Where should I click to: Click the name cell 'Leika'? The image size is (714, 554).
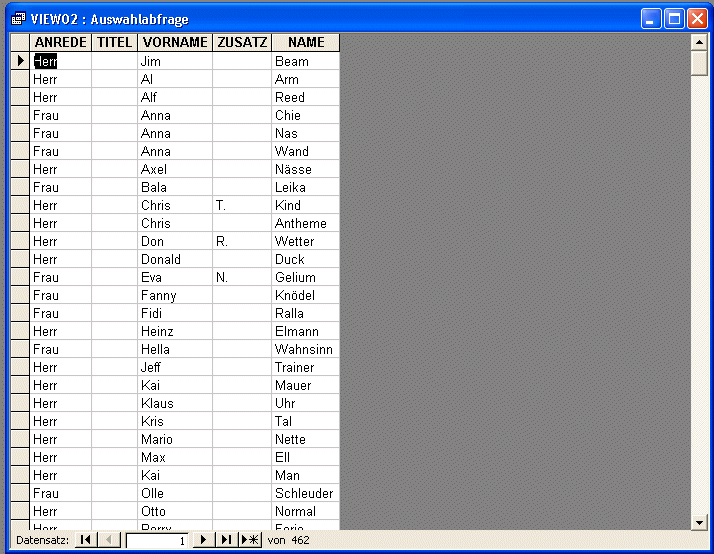(x=306, y=187)
